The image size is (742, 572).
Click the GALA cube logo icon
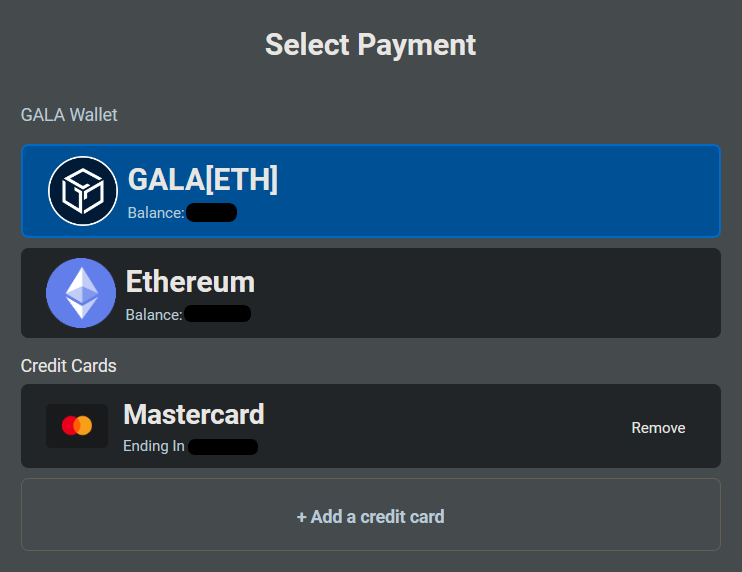point(83,191)
